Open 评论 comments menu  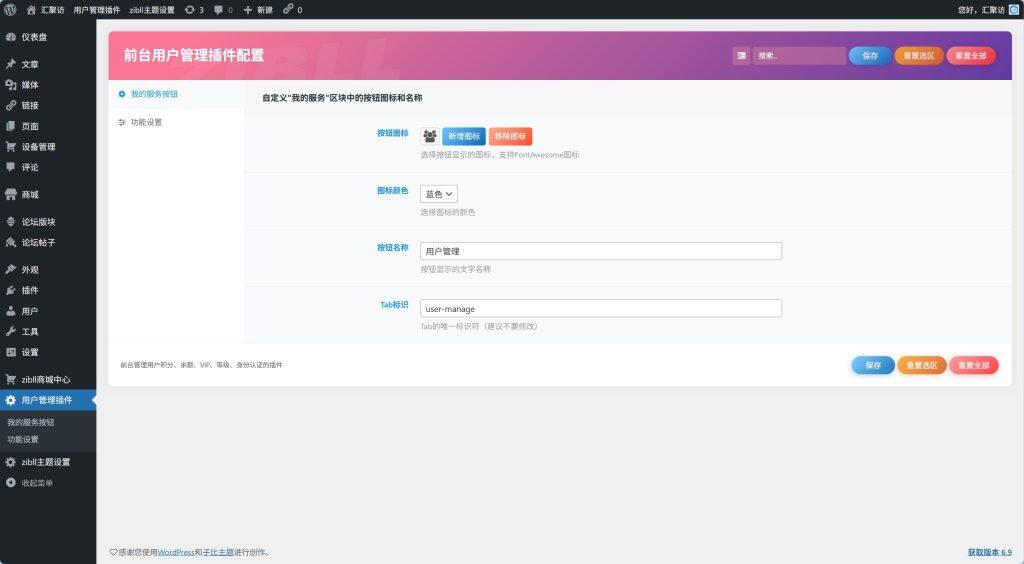48,167
